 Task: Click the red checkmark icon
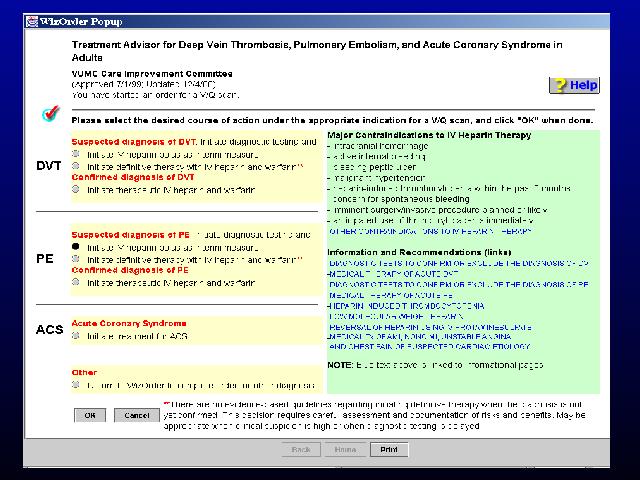[51, 113]
